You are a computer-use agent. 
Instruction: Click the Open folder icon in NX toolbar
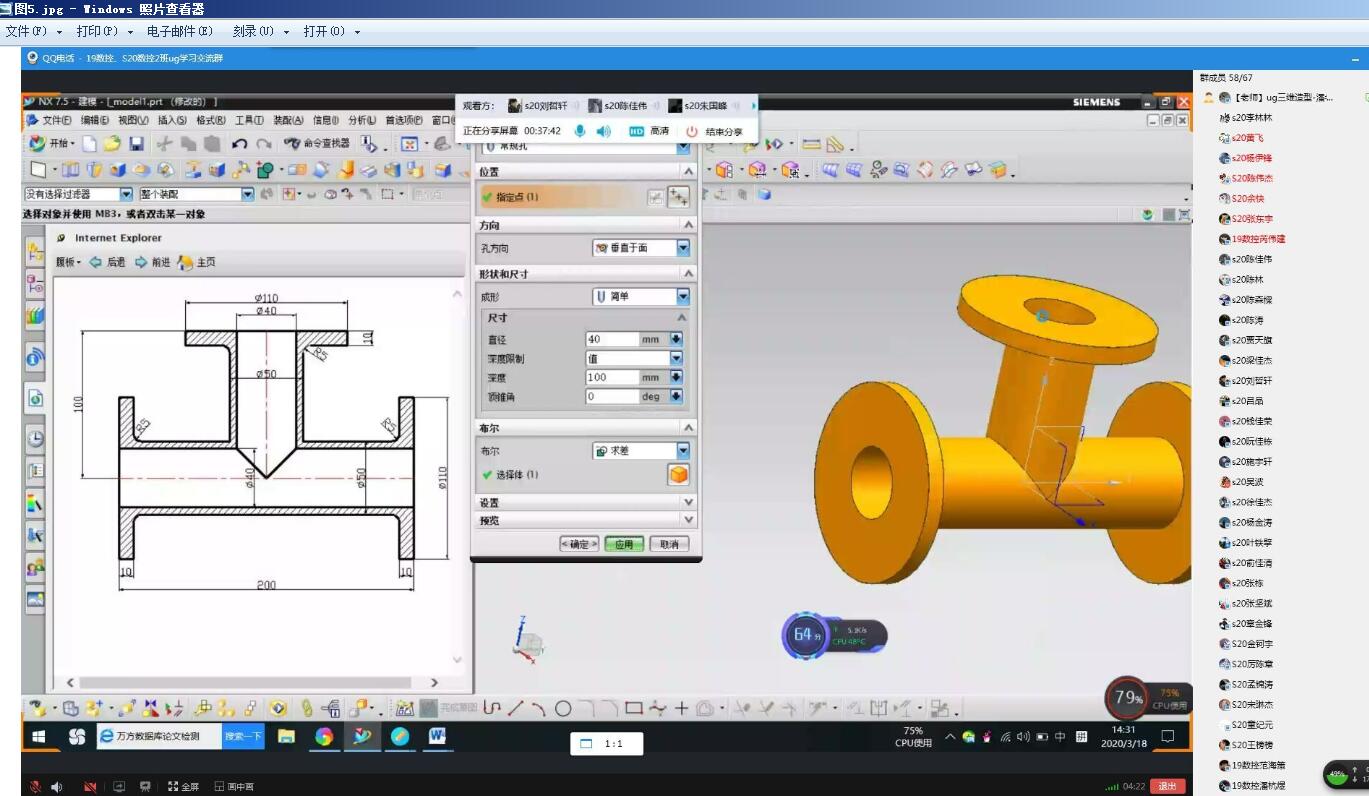click(x=112, y=144)
